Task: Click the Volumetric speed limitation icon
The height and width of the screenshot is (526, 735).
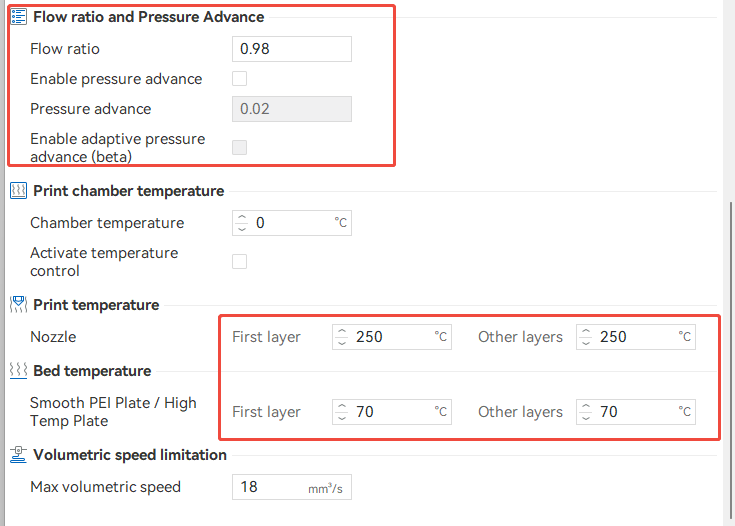Action: [x=18, y=455]
